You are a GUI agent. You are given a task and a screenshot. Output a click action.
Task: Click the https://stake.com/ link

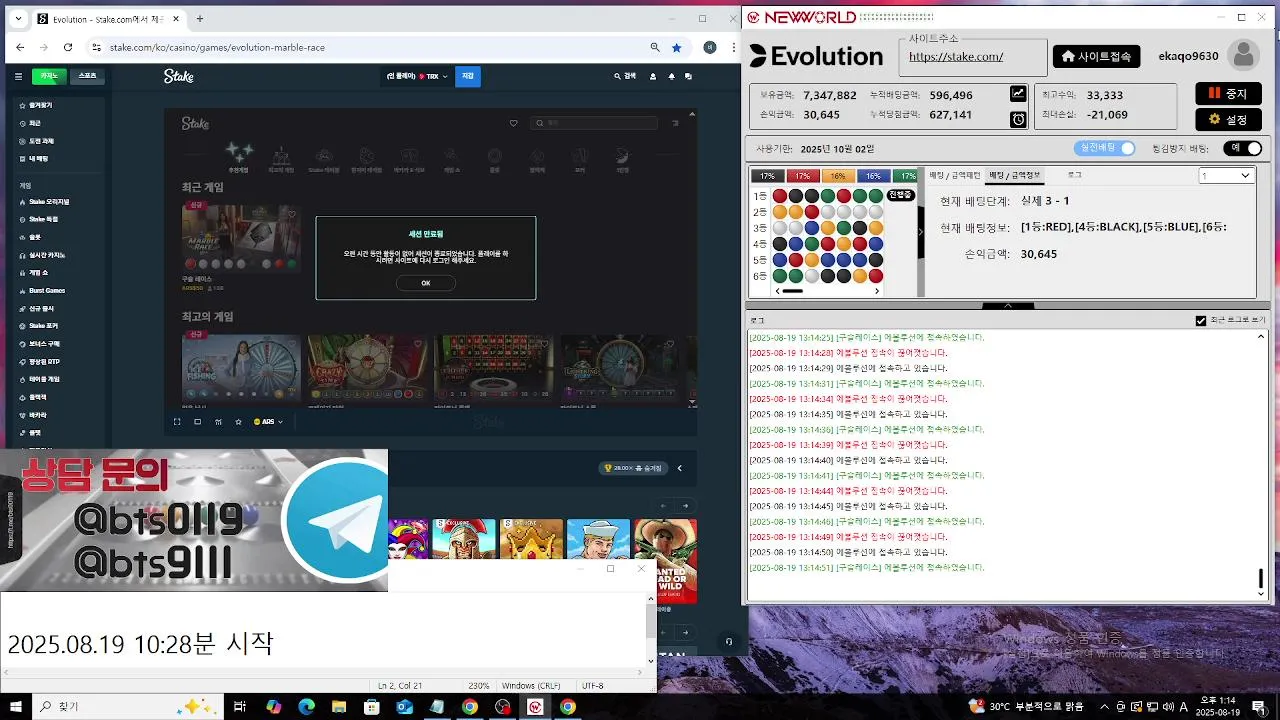[956, 57]
